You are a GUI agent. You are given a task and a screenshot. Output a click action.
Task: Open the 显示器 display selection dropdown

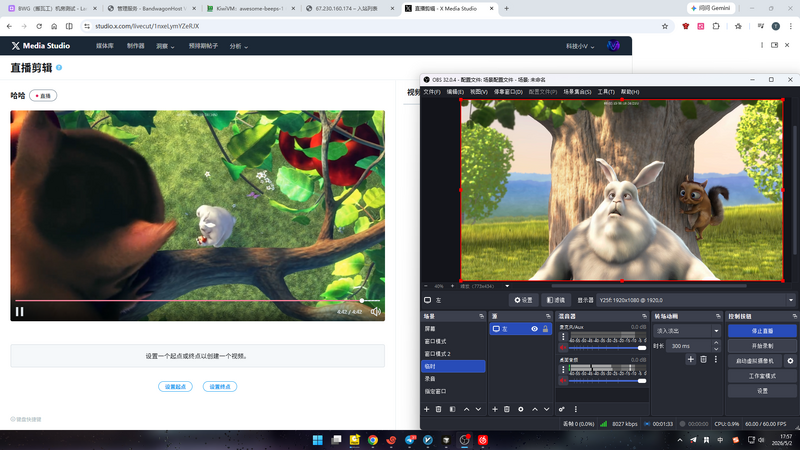pos(695,300)
